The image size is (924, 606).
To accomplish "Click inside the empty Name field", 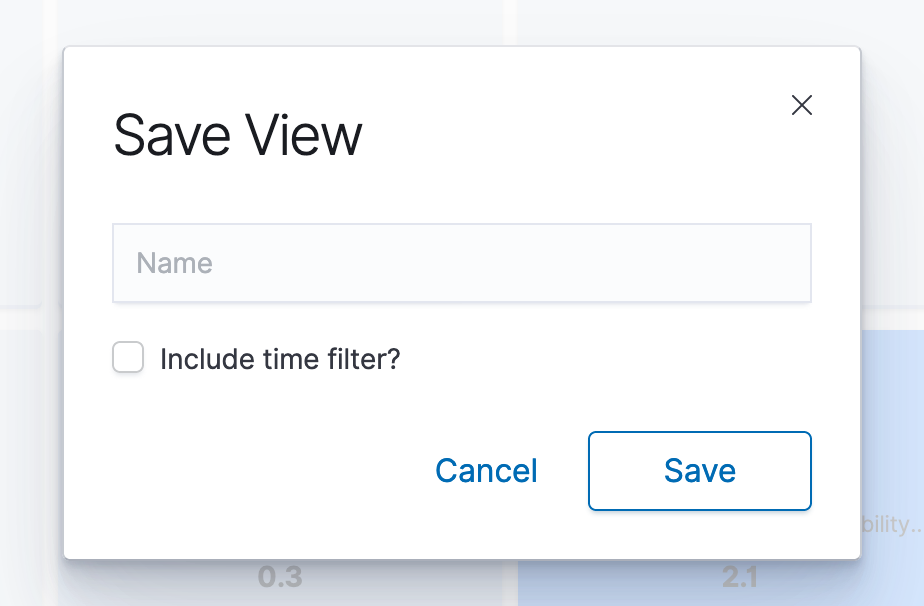I will coord(461,262).
